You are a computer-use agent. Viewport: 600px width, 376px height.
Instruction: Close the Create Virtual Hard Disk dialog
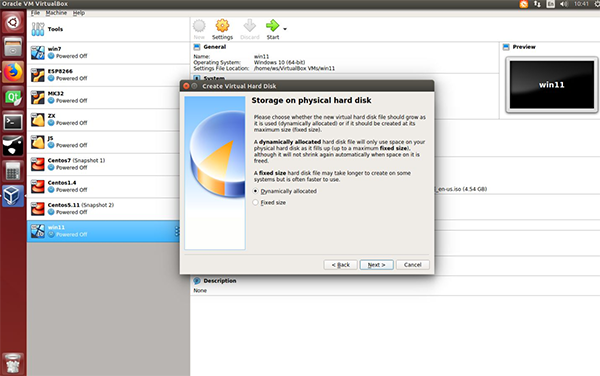click(x=186, y=86)
